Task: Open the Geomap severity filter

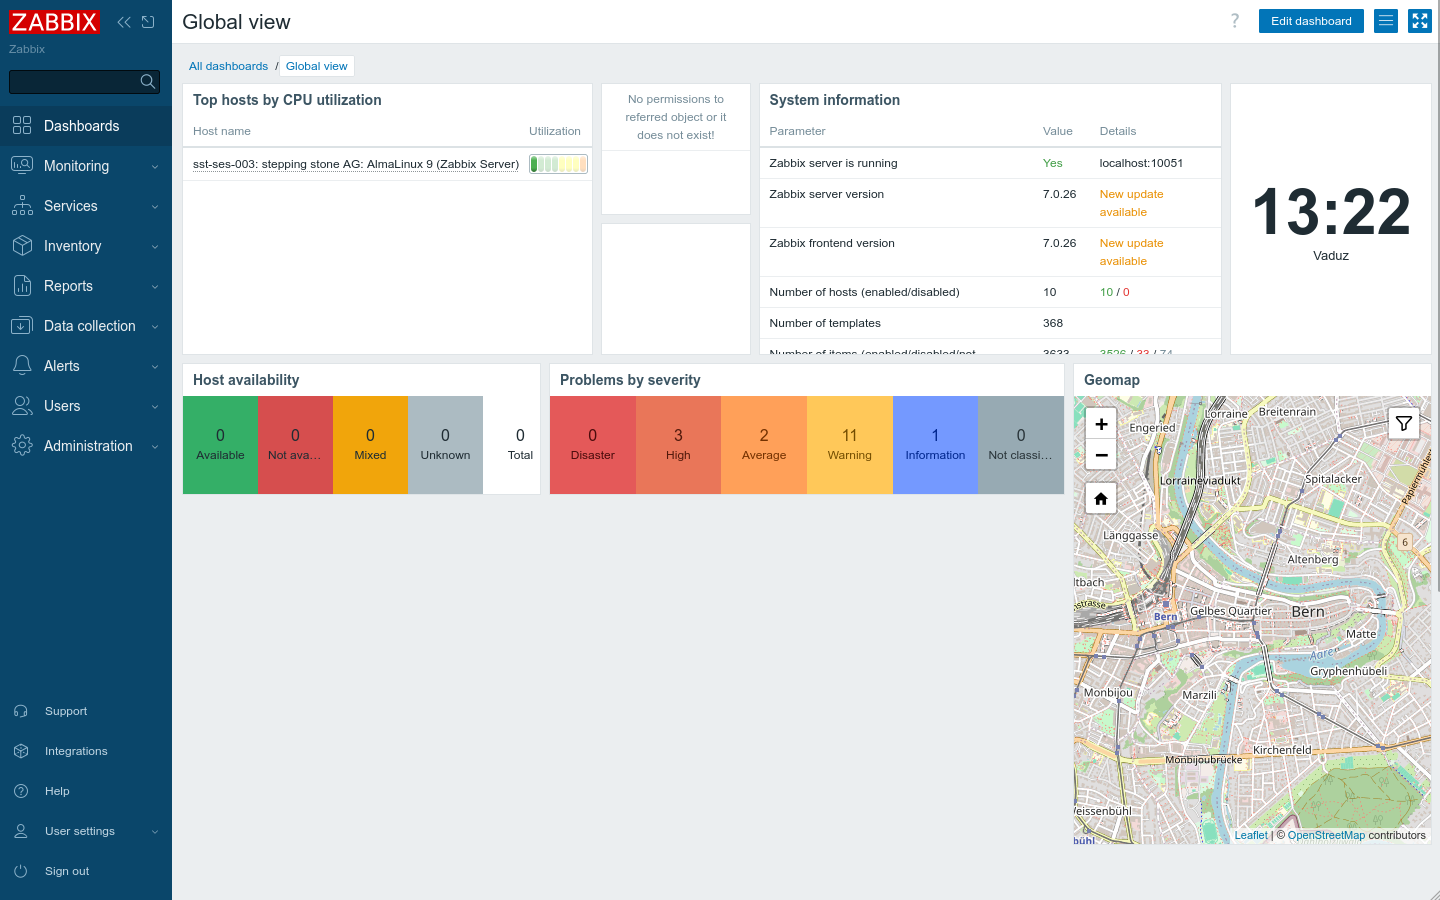Action: pos(1404,424)
